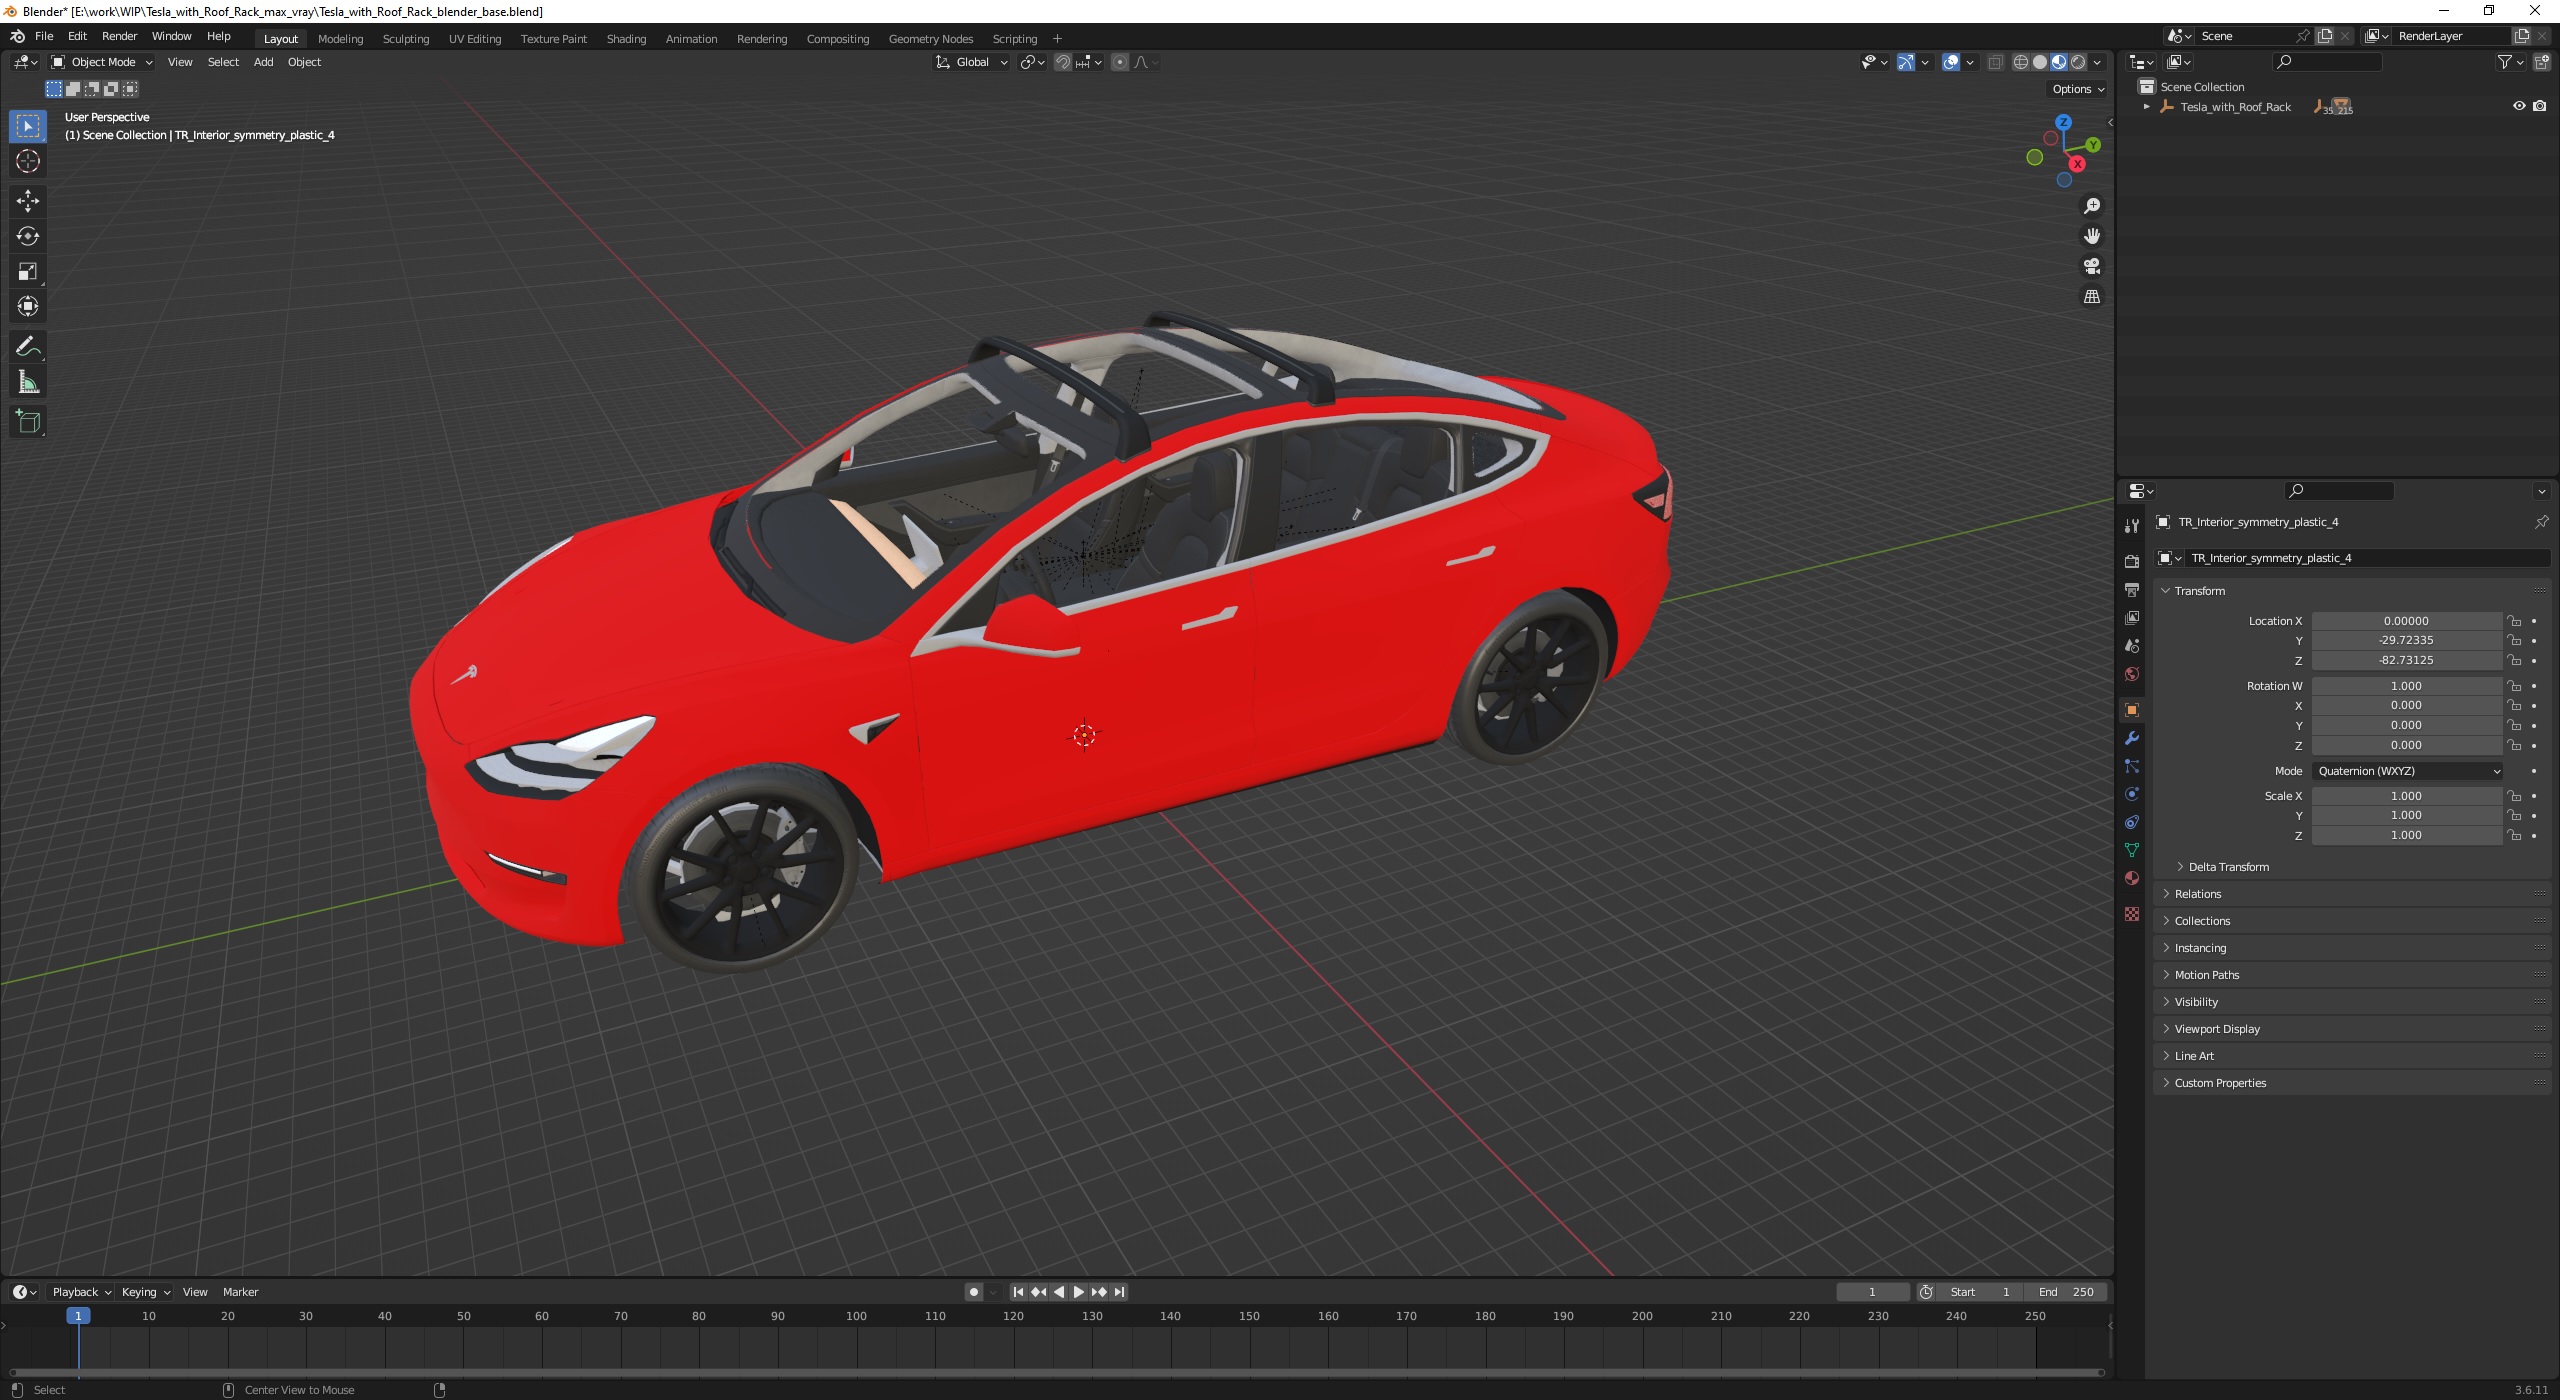This screenshot has height=1400, width=2560.
Task: Switch to the Shading workspace tab
Action: coord(626,39)
